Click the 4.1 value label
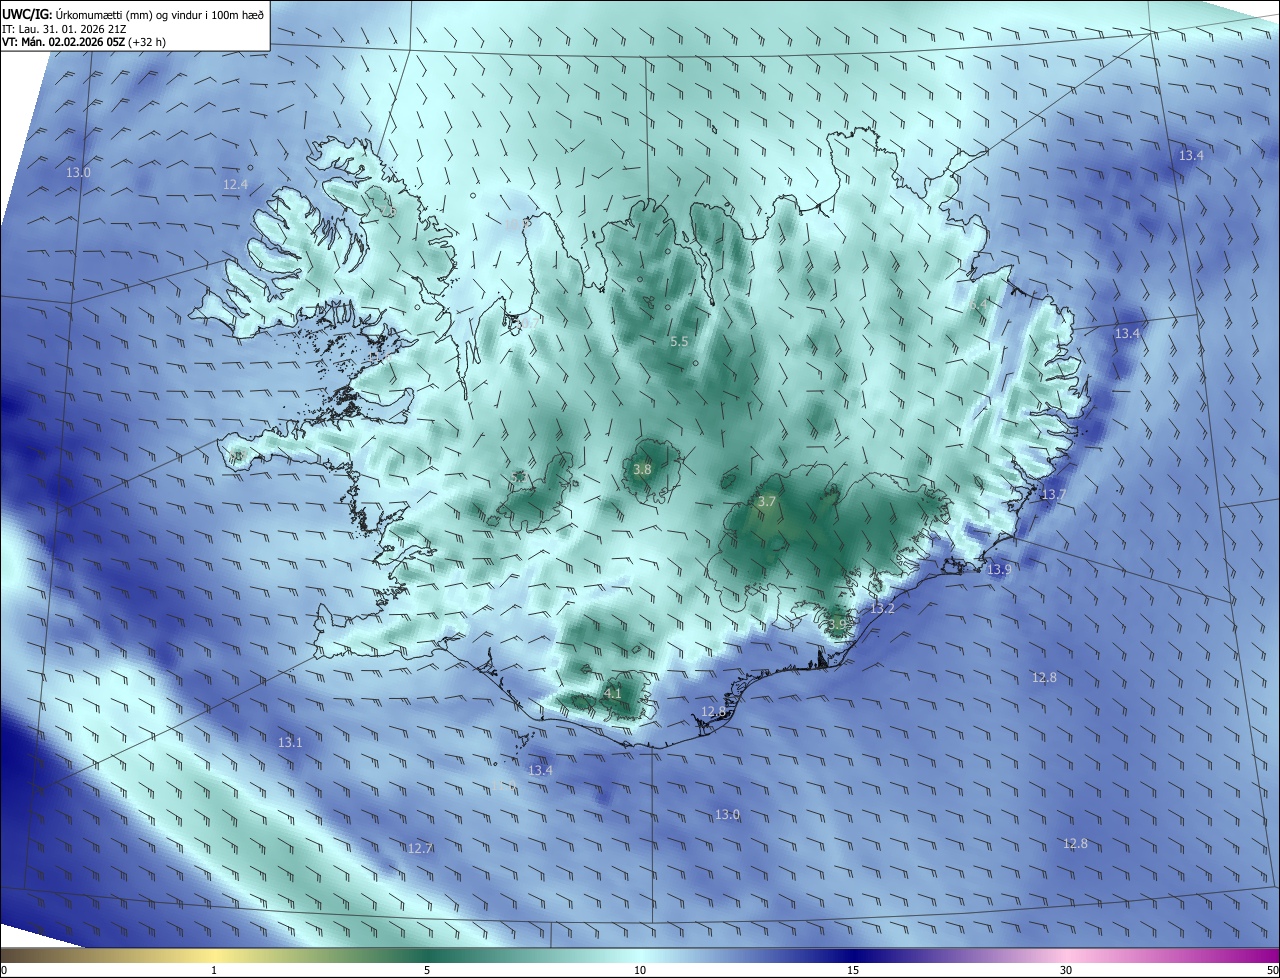The image size is (1280, 978). [x=613, y=693]
